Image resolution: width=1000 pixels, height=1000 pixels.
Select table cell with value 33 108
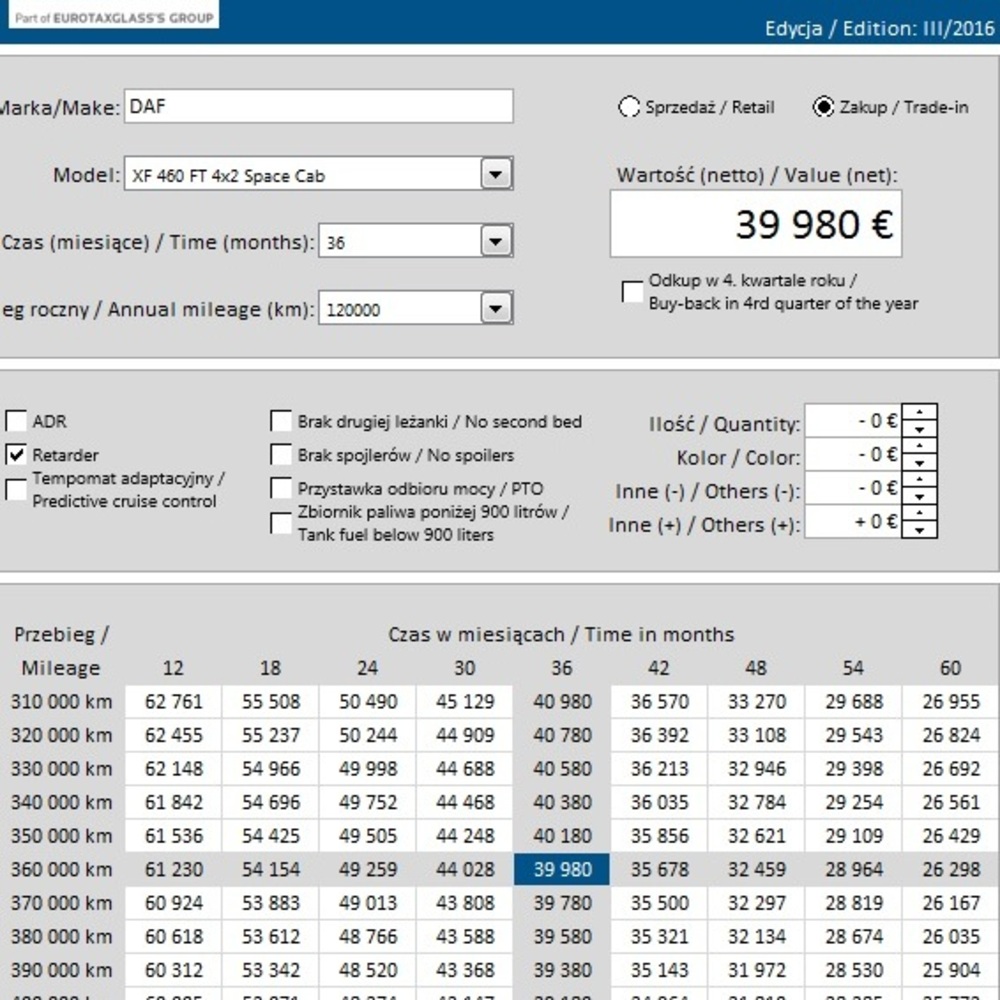tap(756, 735)
